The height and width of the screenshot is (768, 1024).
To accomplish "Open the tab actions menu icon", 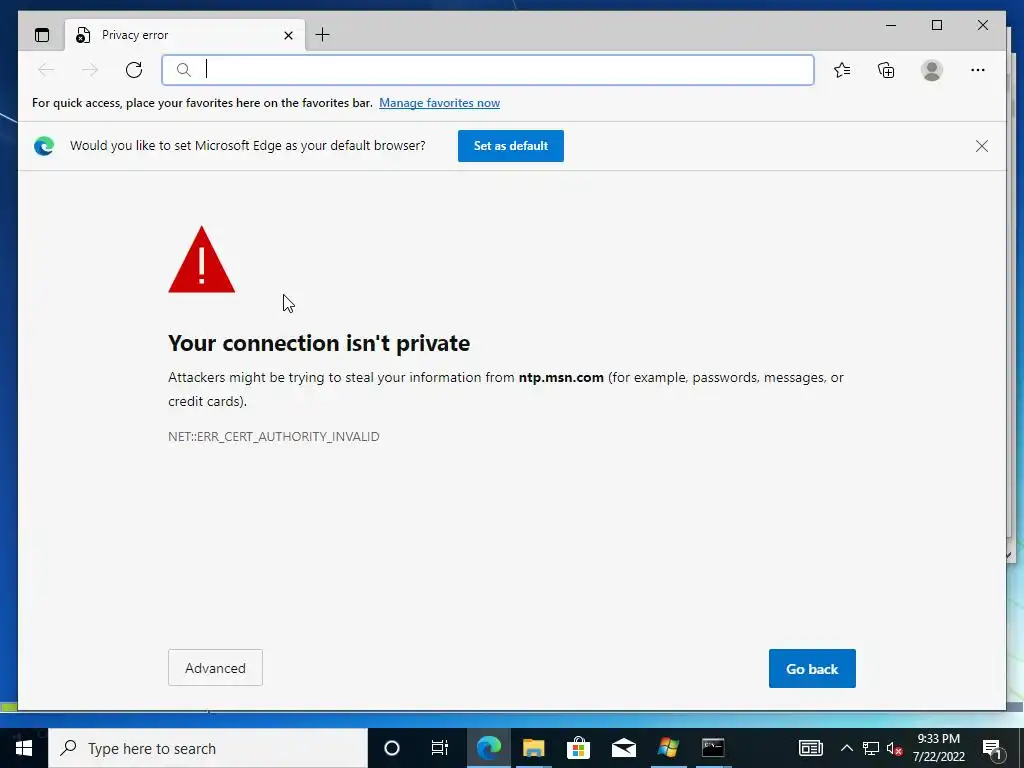I will pyautogui.click(x=42, y=35).
